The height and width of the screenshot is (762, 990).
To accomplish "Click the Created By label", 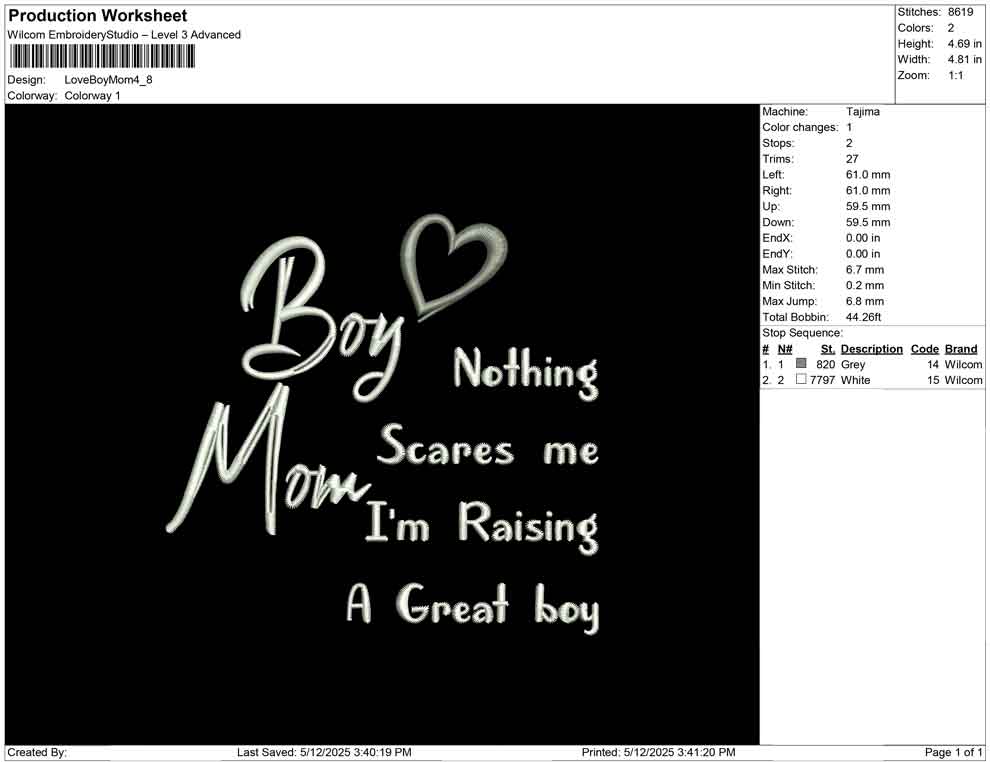I will point(37,752).
